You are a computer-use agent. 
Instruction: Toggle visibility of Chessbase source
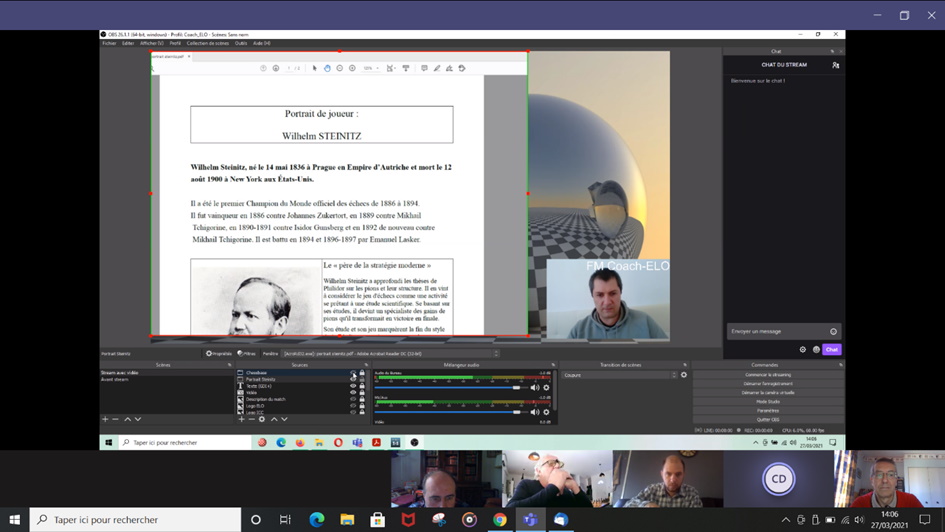pyautogui.click(x=353, y=373)
